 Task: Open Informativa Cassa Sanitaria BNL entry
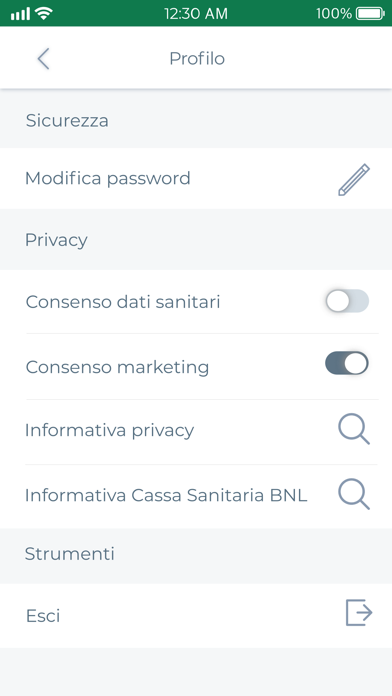(x=196, y=495)
